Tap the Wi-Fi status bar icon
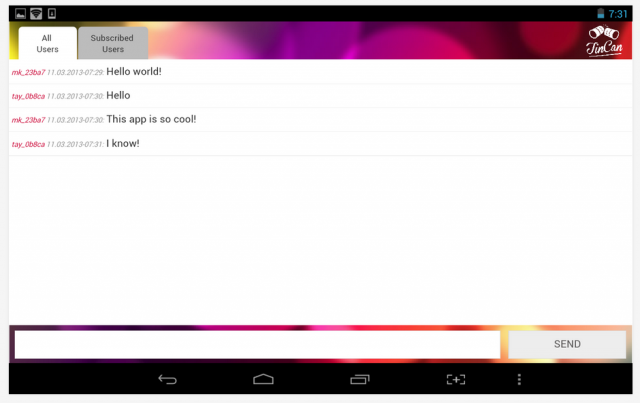Viewport: 640px width, 403px height. 36,14
